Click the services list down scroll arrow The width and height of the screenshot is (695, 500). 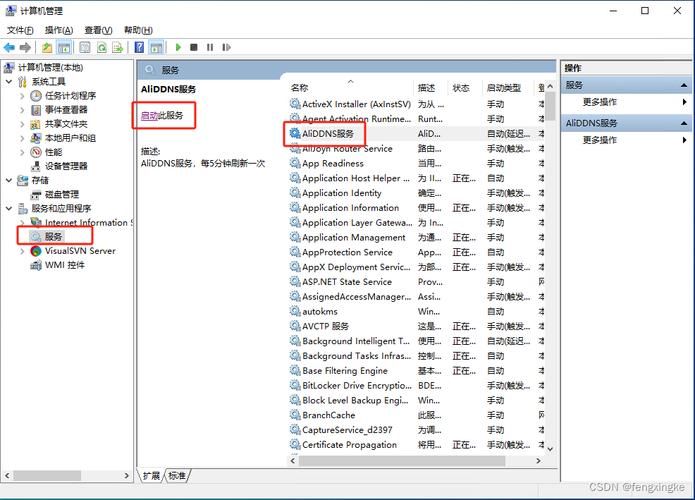(x=550, y=449)
